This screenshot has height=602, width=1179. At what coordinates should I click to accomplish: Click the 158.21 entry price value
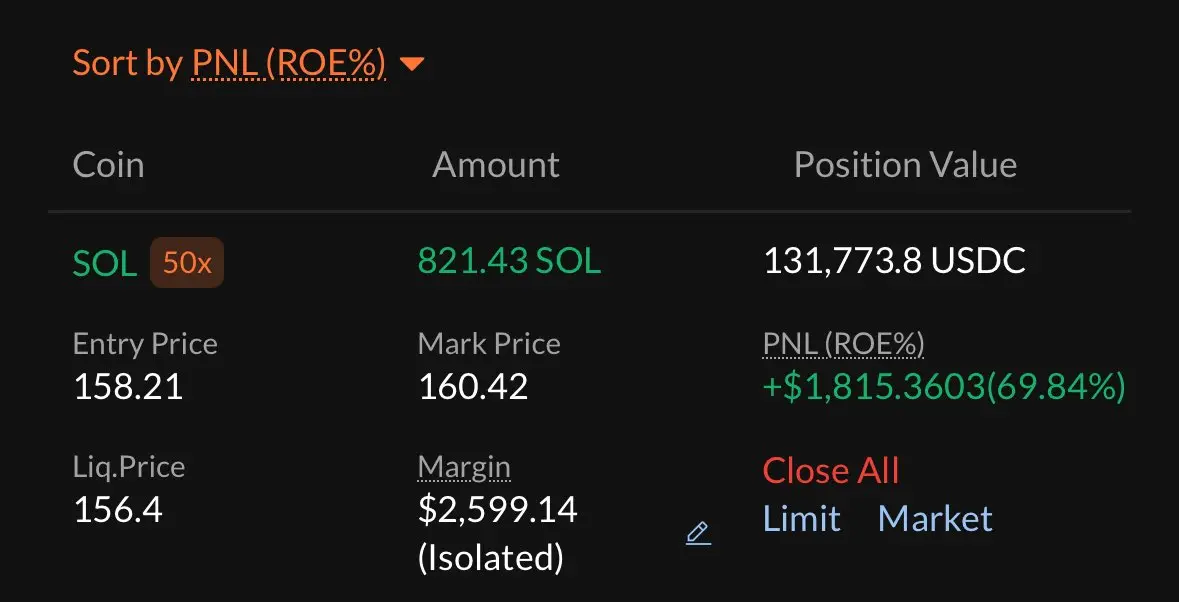point(128,387)
